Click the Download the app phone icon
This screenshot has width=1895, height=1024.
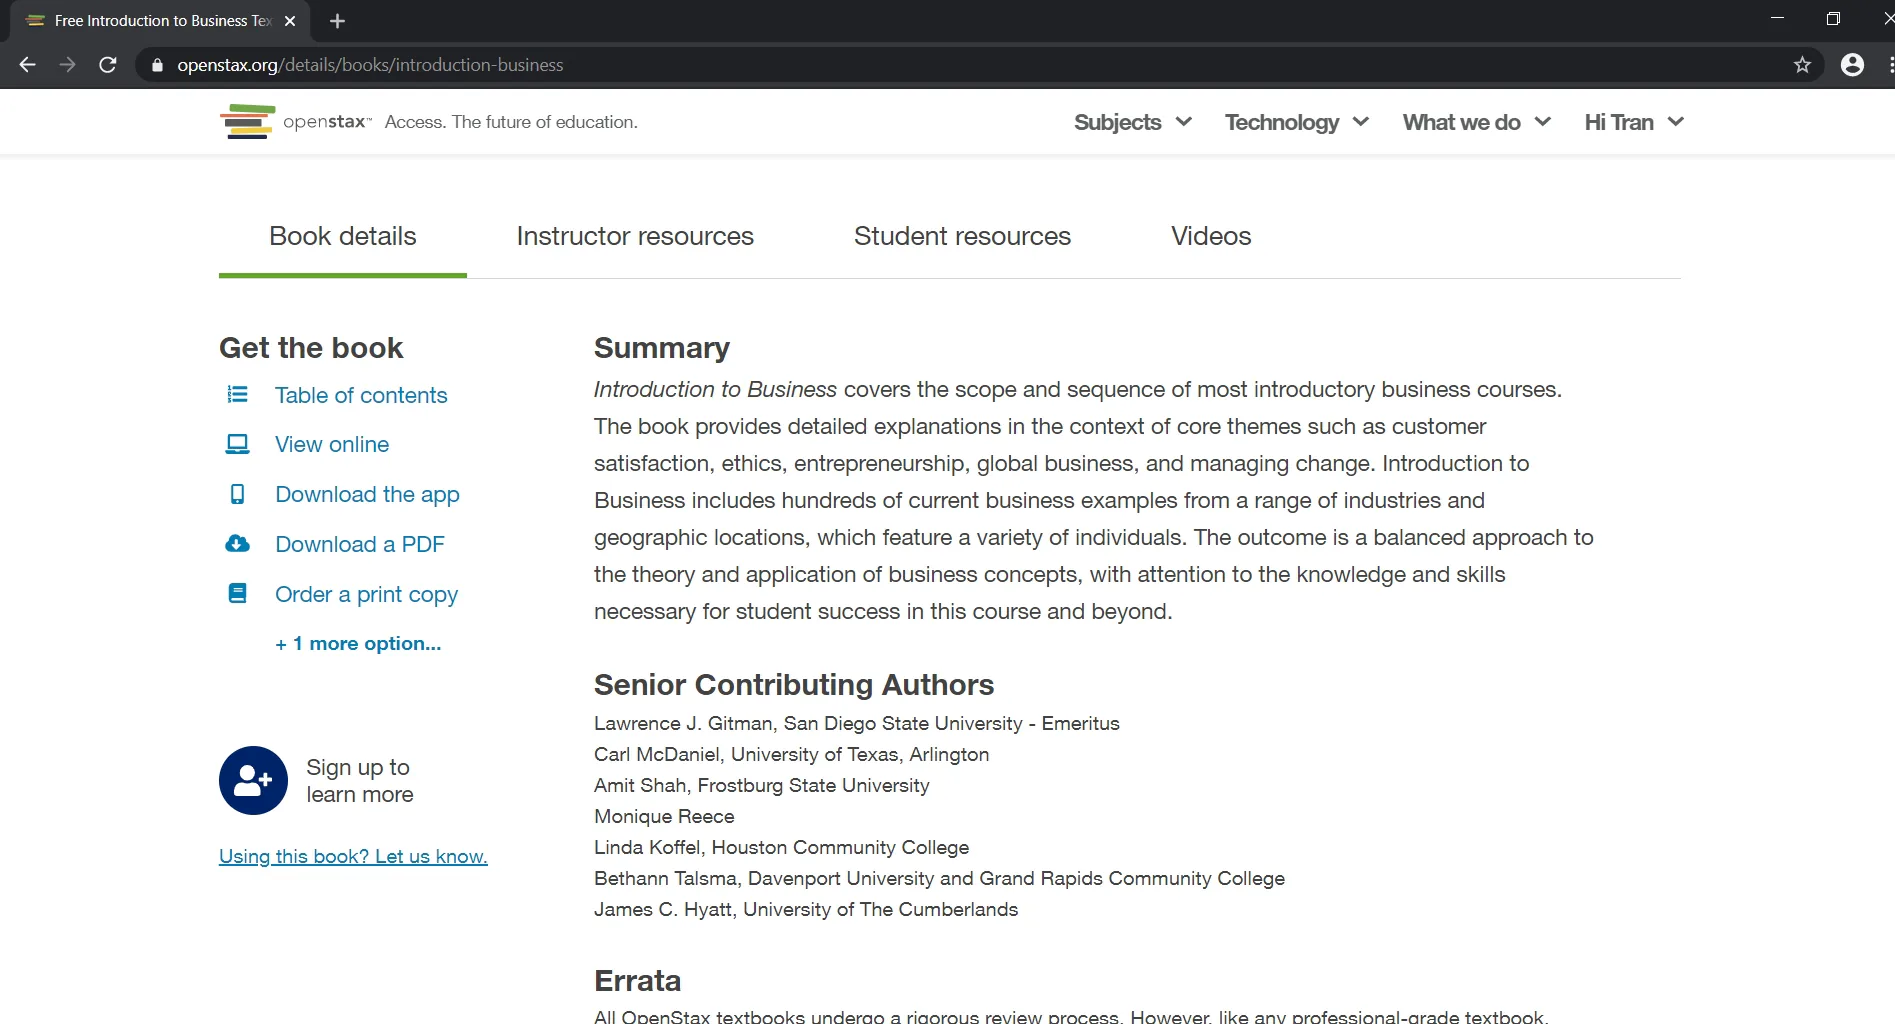click(237, 494)
